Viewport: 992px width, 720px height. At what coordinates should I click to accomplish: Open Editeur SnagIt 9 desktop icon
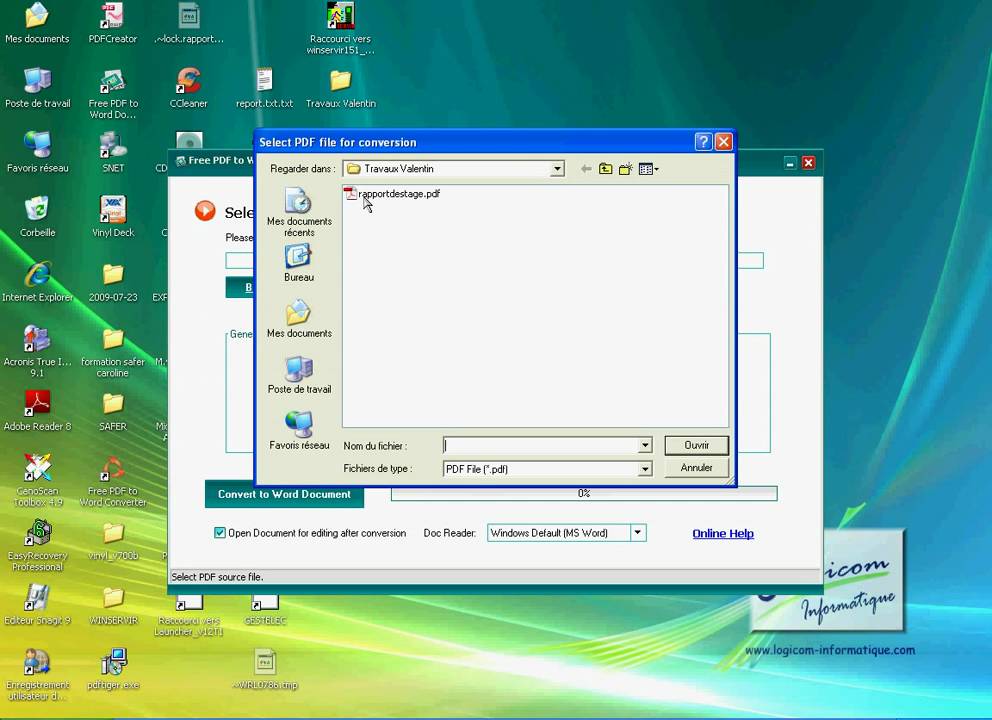(x=37, y=605)
